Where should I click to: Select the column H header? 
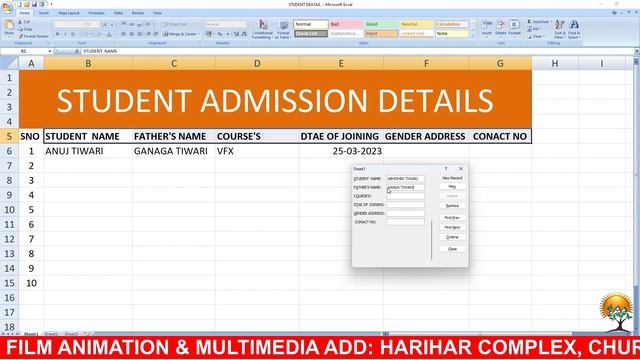tap(555, 63)
